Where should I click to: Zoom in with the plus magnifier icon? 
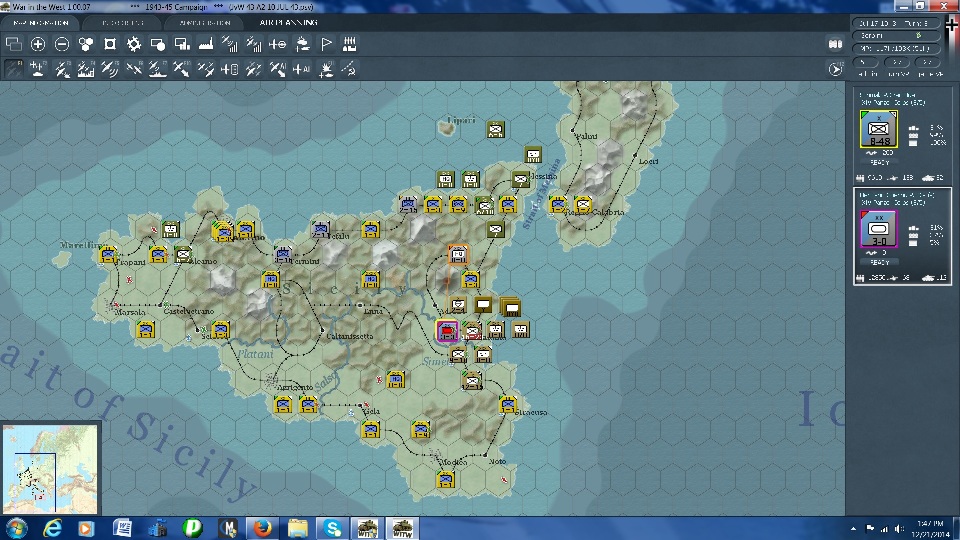(x=38, y=44)
